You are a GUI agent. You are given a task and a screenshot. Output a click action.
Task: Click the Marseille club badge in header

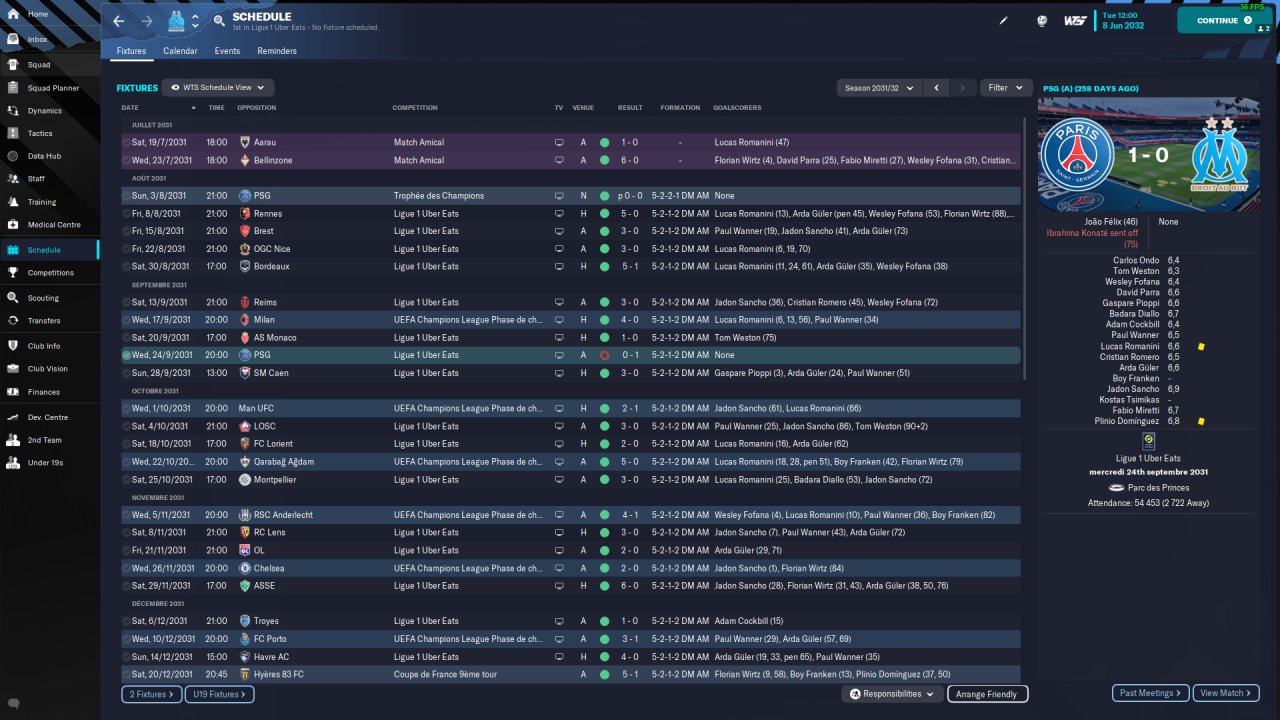click(x=176, y=21)
